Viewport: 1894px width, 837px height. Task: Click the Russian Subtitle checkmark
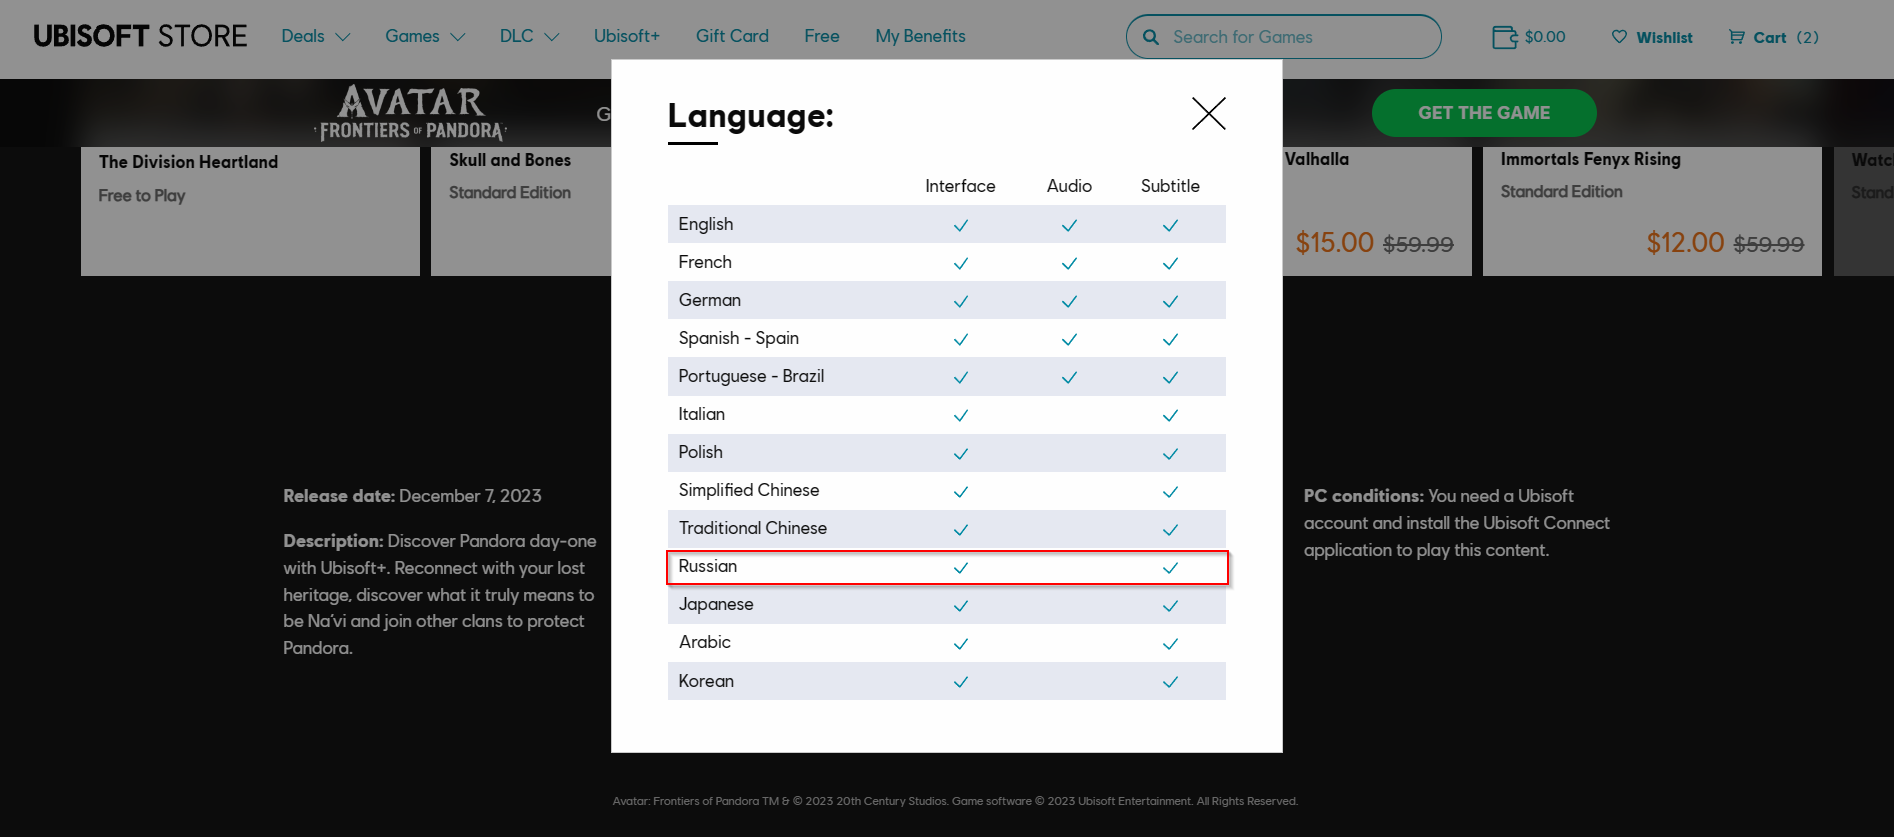click(1170, 568)
